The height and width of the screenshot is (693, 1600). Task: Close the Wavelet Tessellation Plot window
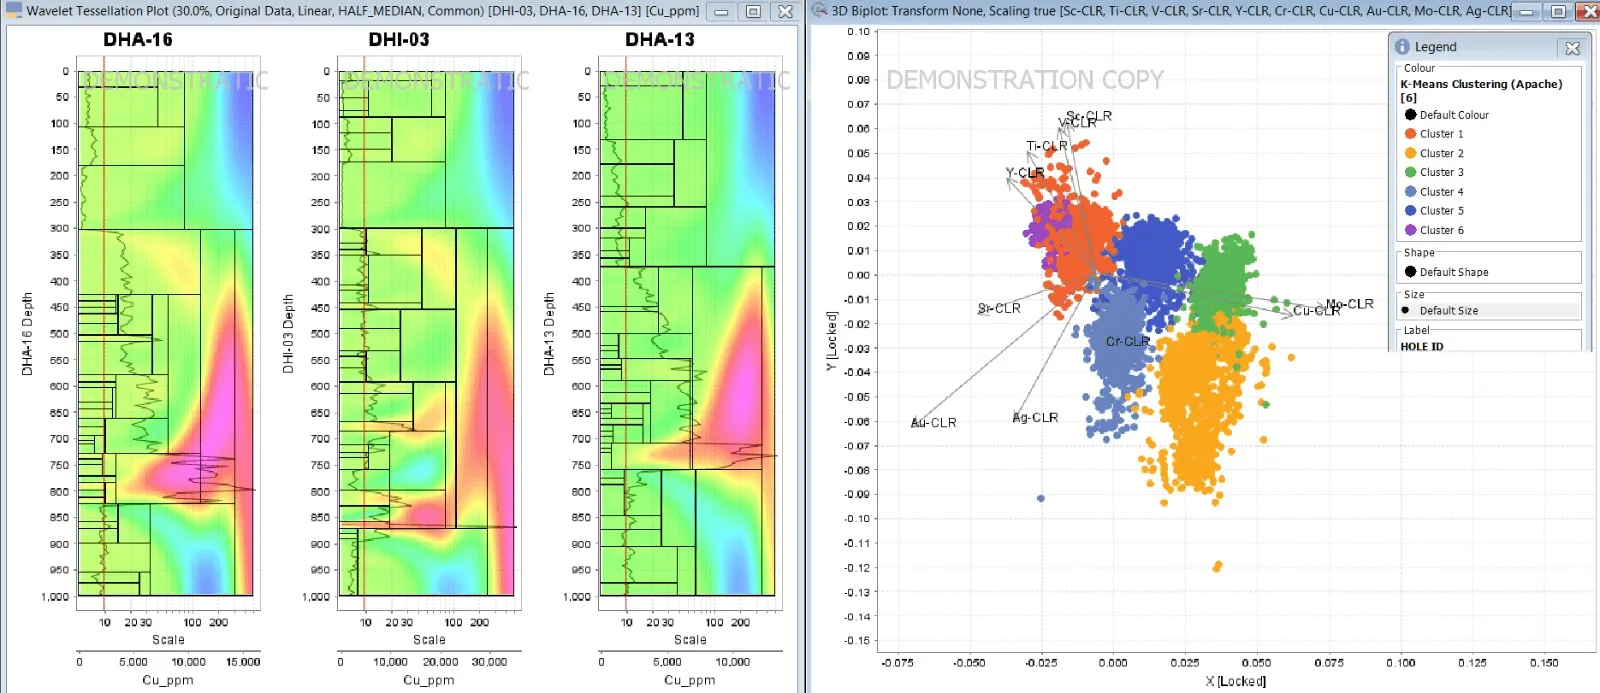tap(785, 12)
